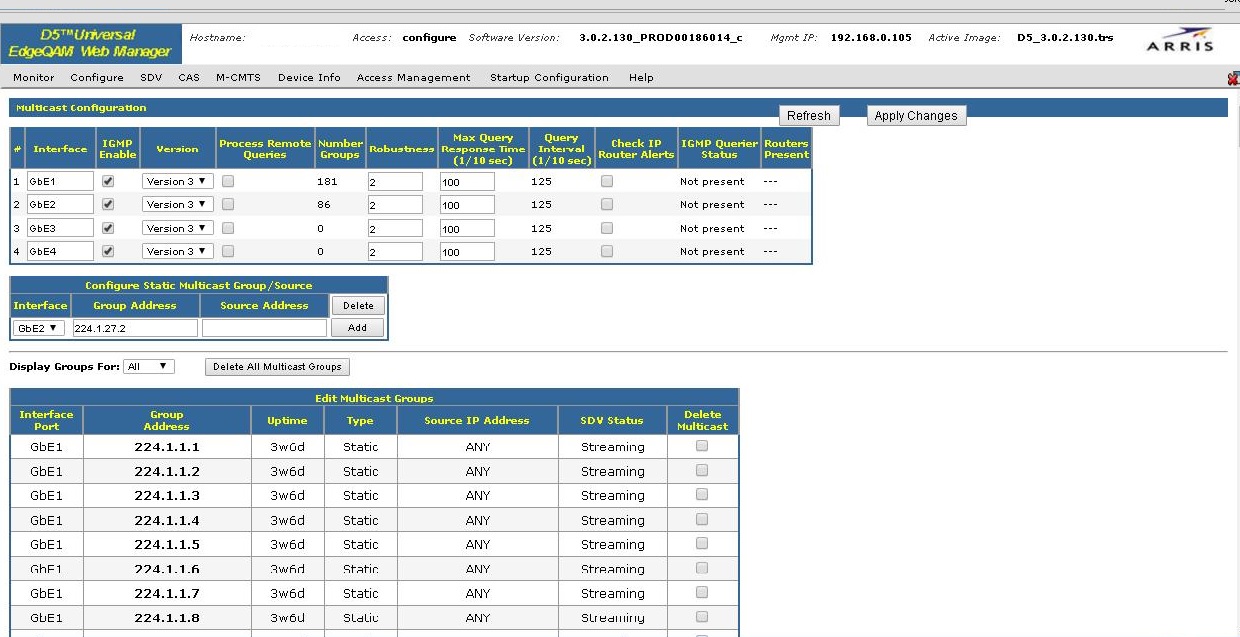Enable Process Remote Queries for GbE3
This screenshot has width=1240, height=637.
click(x=228, y=228)
